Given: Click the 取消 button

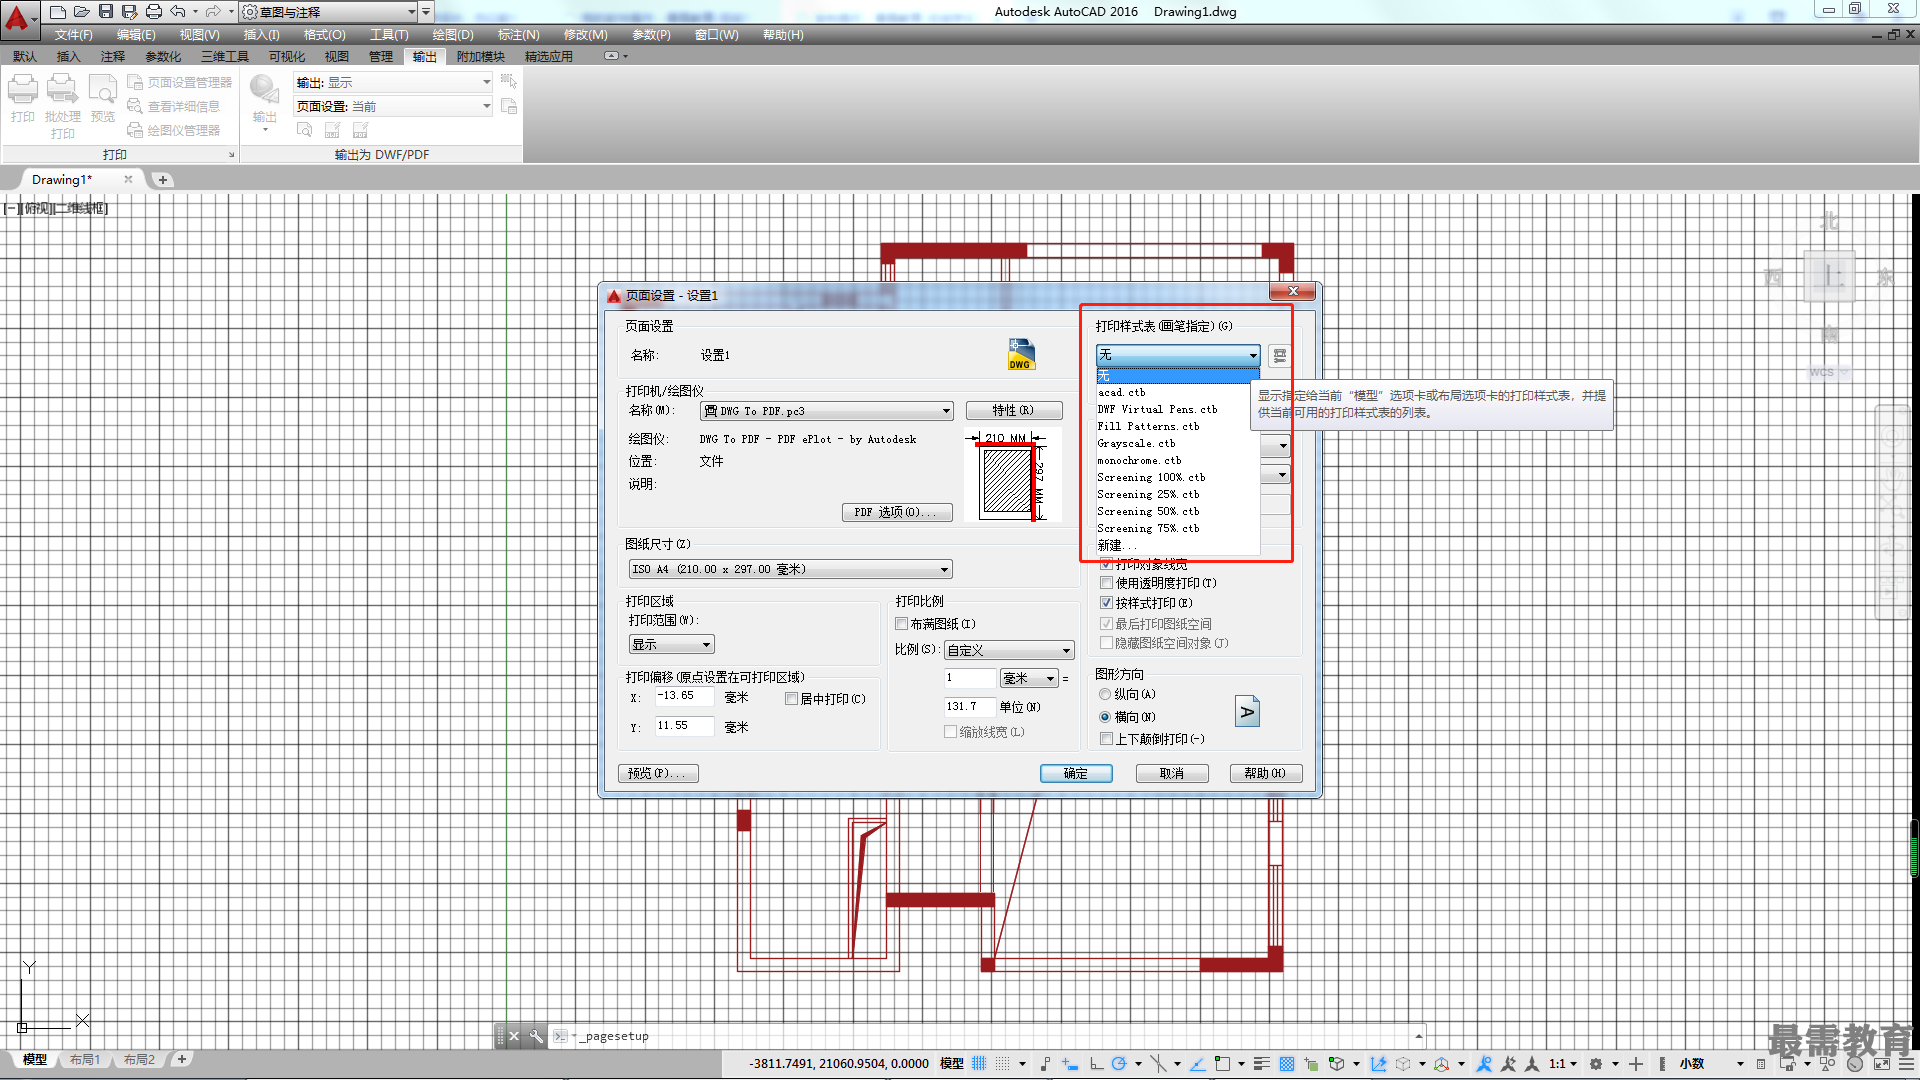Looking at the screenshot, I should pos(1172,773).
